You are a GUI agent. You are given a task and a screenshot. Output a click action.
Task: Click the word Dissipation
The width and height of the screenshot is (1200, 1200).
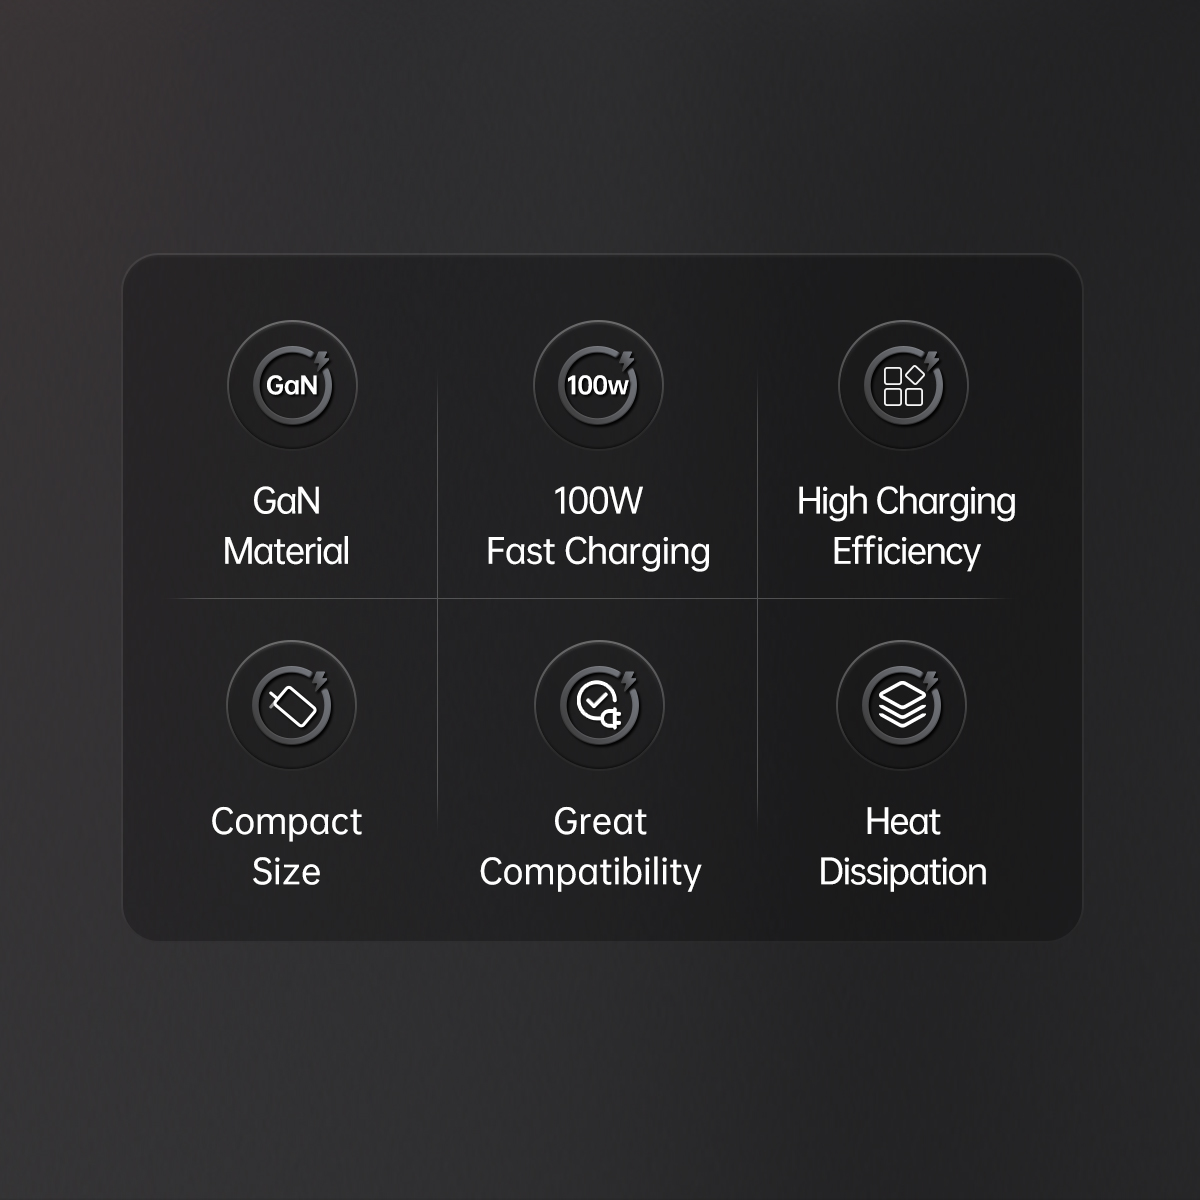pos(903,872)
